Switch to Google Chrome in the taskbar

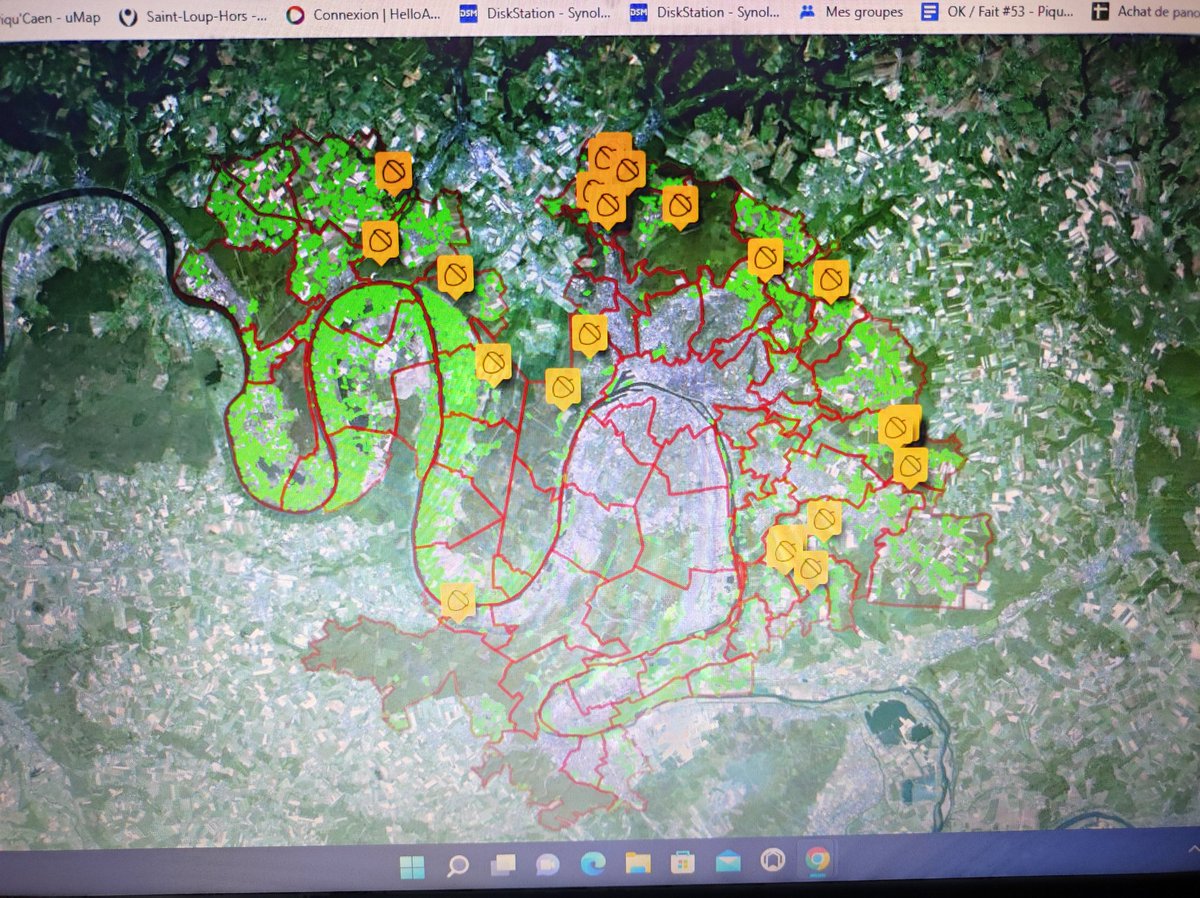(x=817, y=859)
